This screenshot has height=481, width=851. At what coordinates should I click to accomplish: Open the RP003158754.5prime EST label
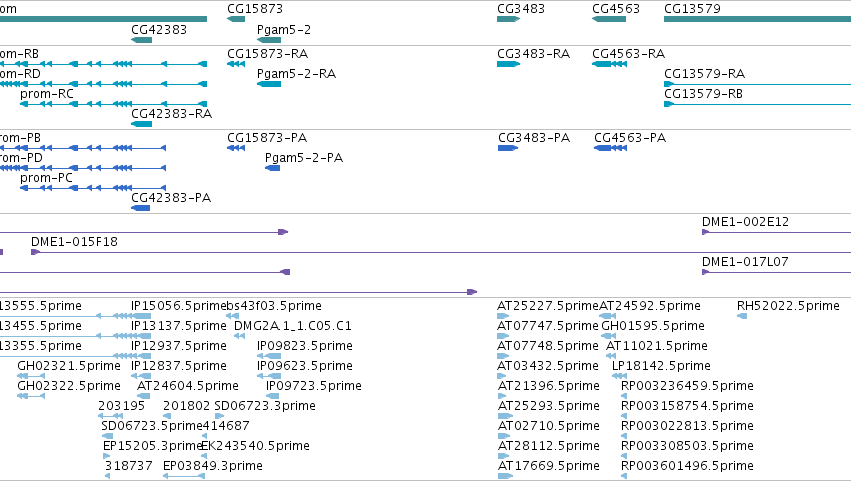coord(687,407)
